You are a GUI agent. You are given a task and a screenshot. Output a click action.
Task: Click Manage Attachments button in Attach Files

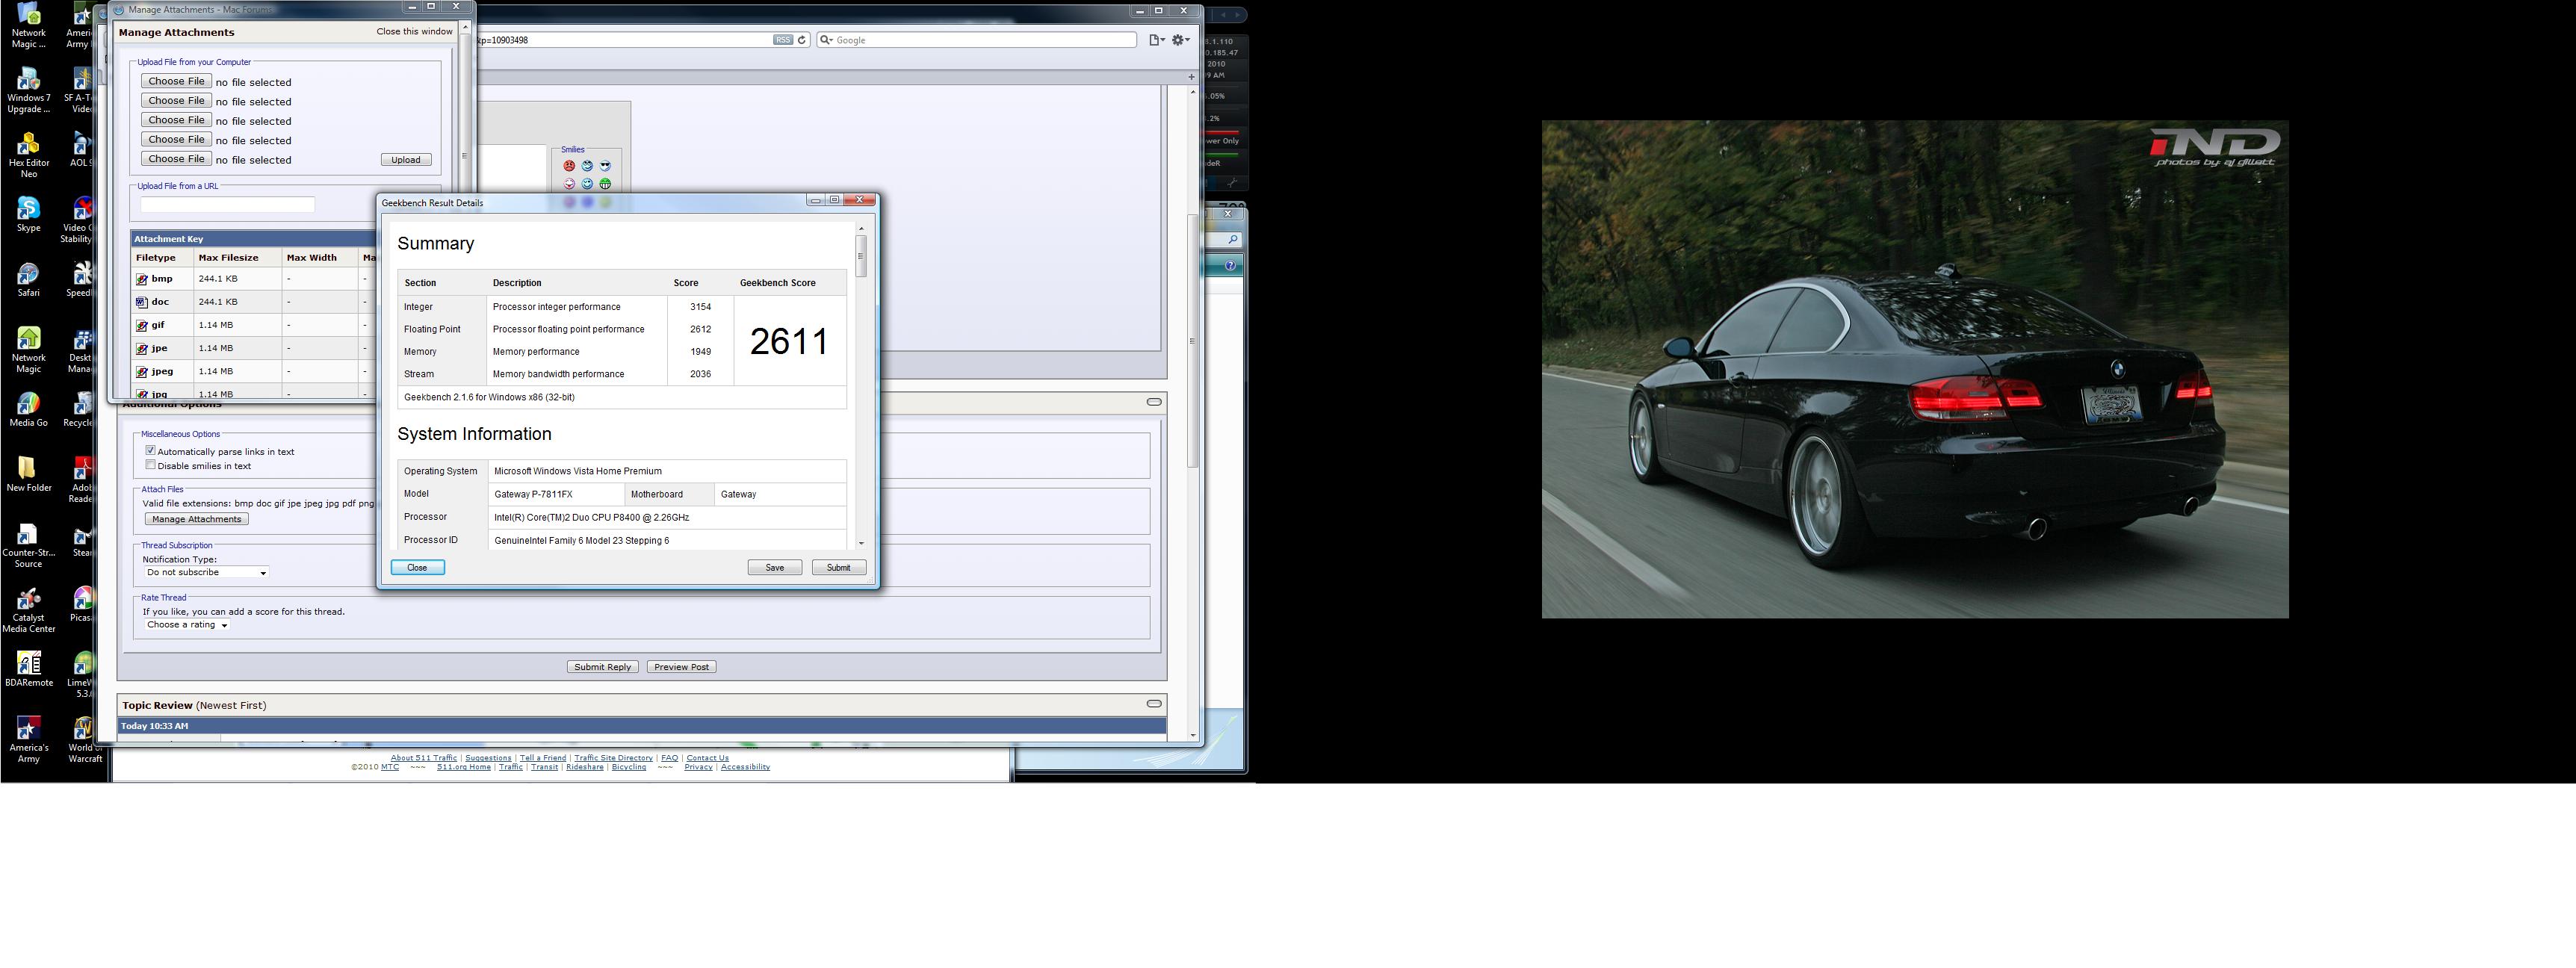196,519
